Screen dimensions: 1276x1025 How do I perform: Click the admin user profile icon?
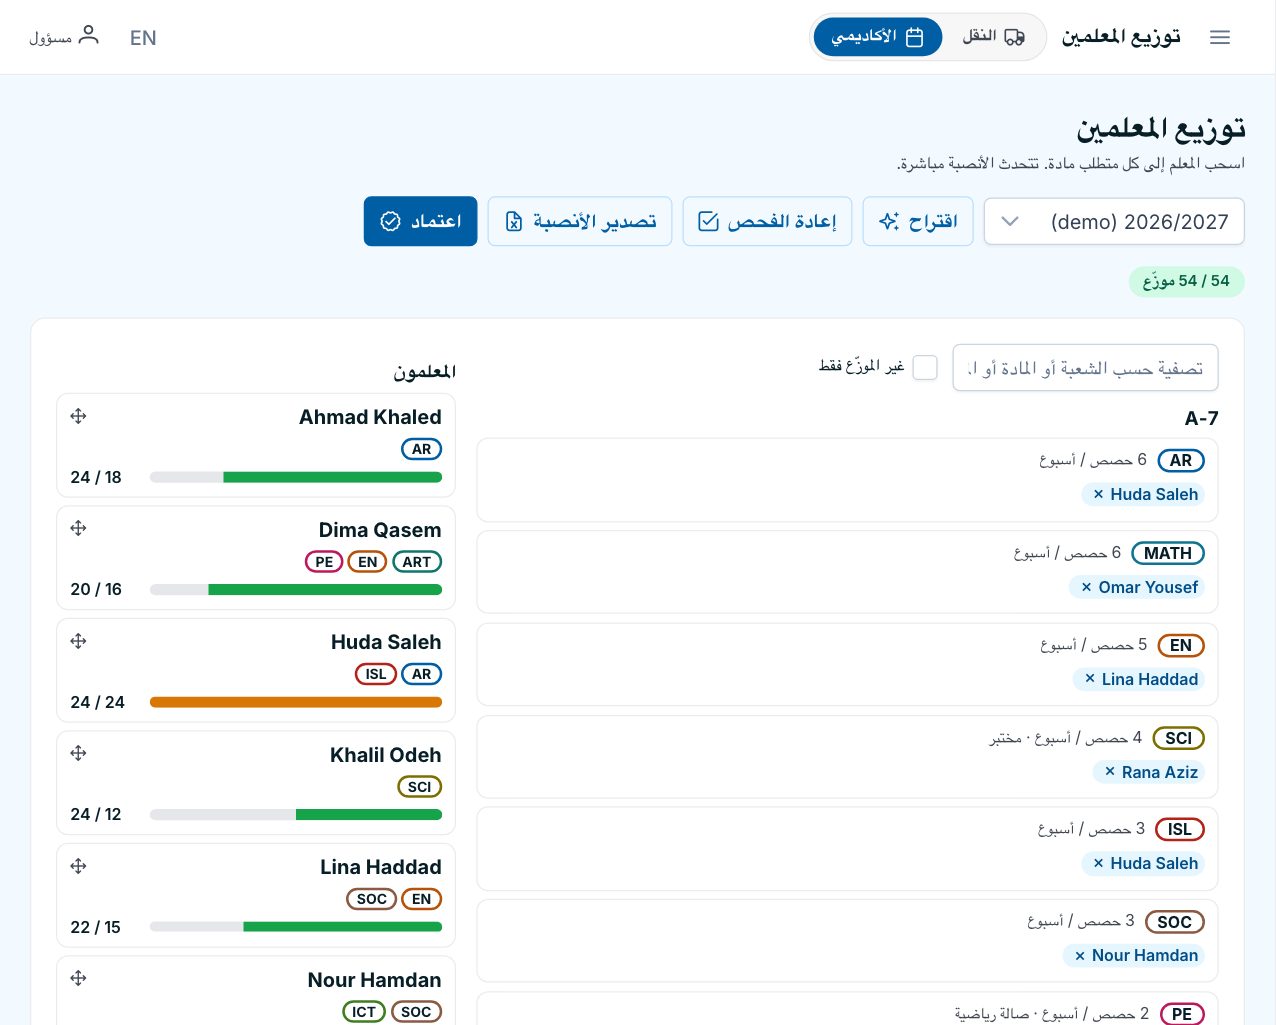coord(89,36)
